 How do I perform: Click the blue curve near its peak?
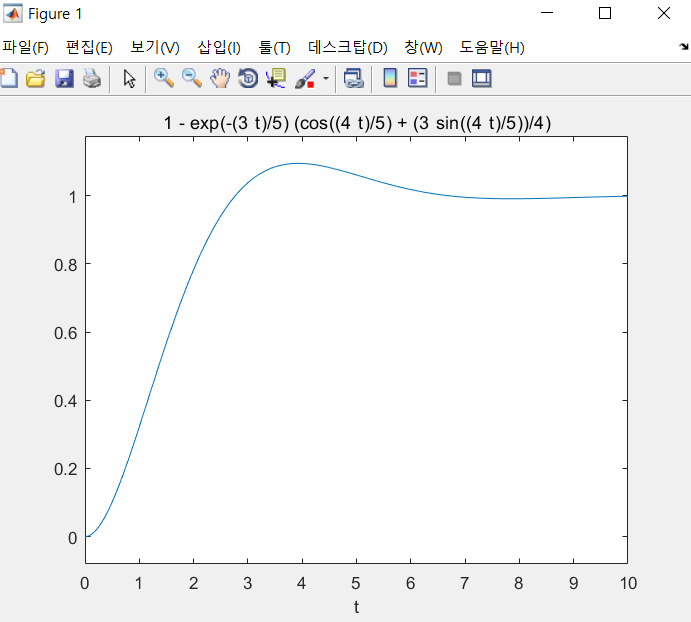coord(298,164)
